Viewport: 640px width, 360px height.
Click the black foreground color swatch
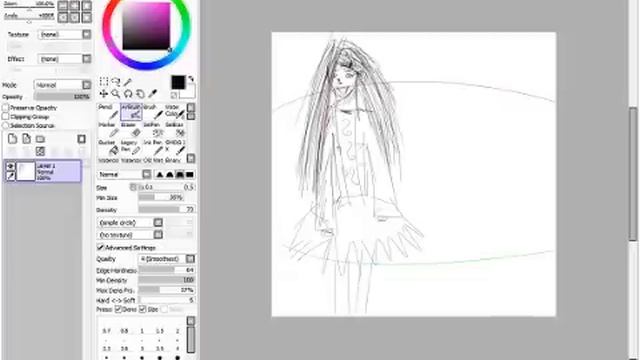[178, 82]
